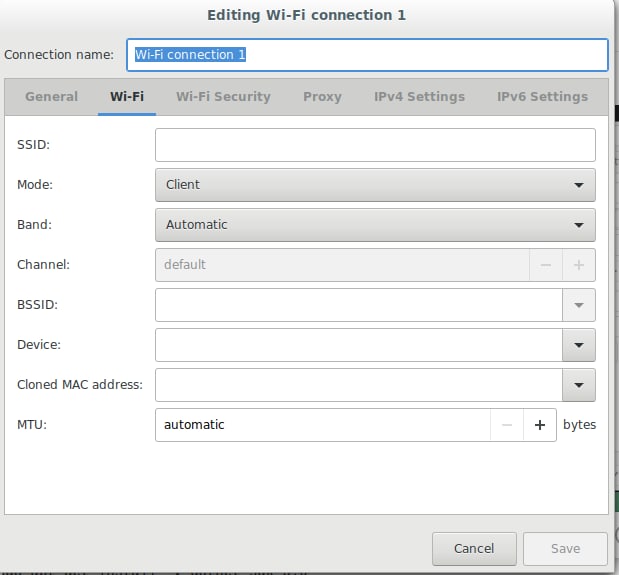The width and height of the screenshot is (619, 575).
Task: Click the Save button
Action: pos(565,549)
